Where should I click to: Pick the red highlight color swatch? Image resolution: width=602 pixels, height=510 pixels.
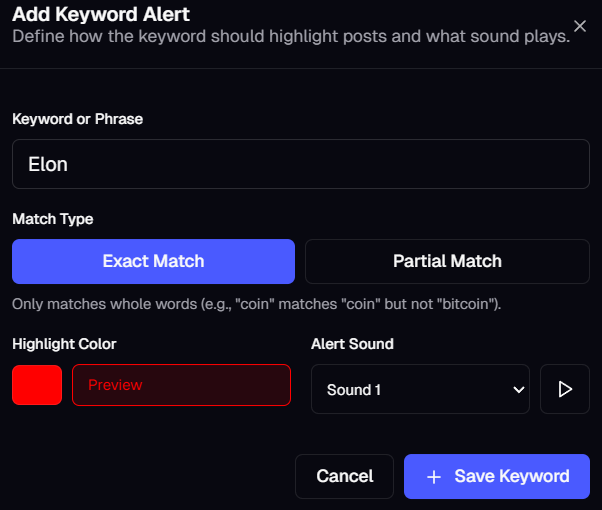37,385
